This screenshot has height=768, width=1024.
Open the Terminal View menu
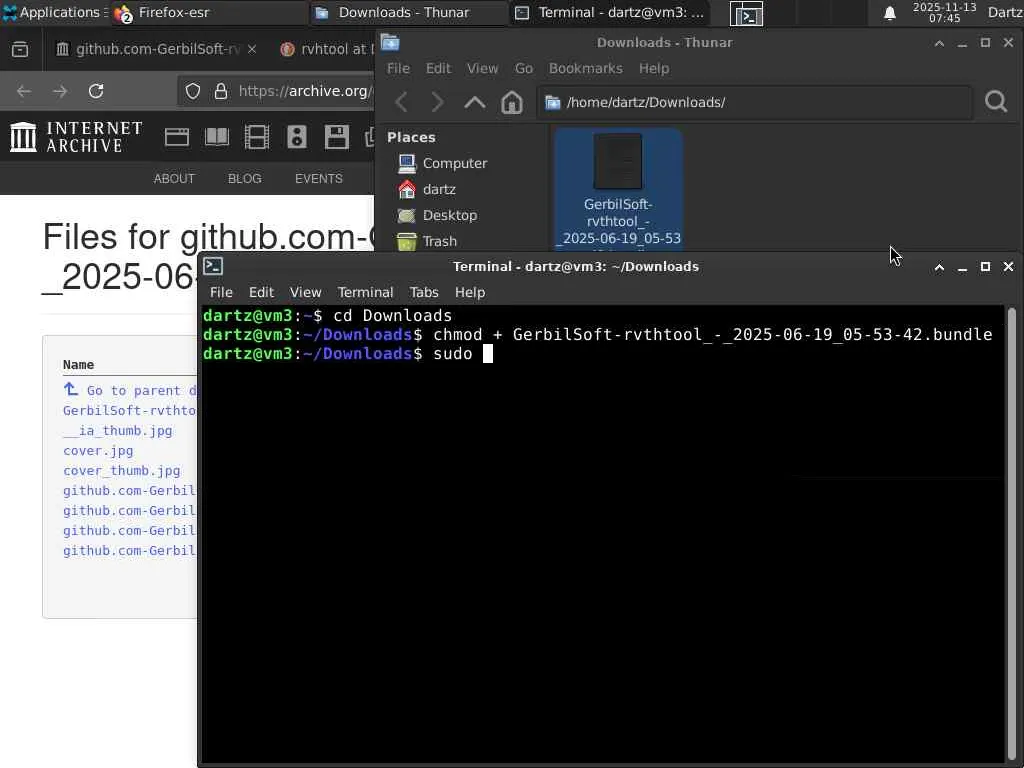pyautogui.click(x=306, y=292)
